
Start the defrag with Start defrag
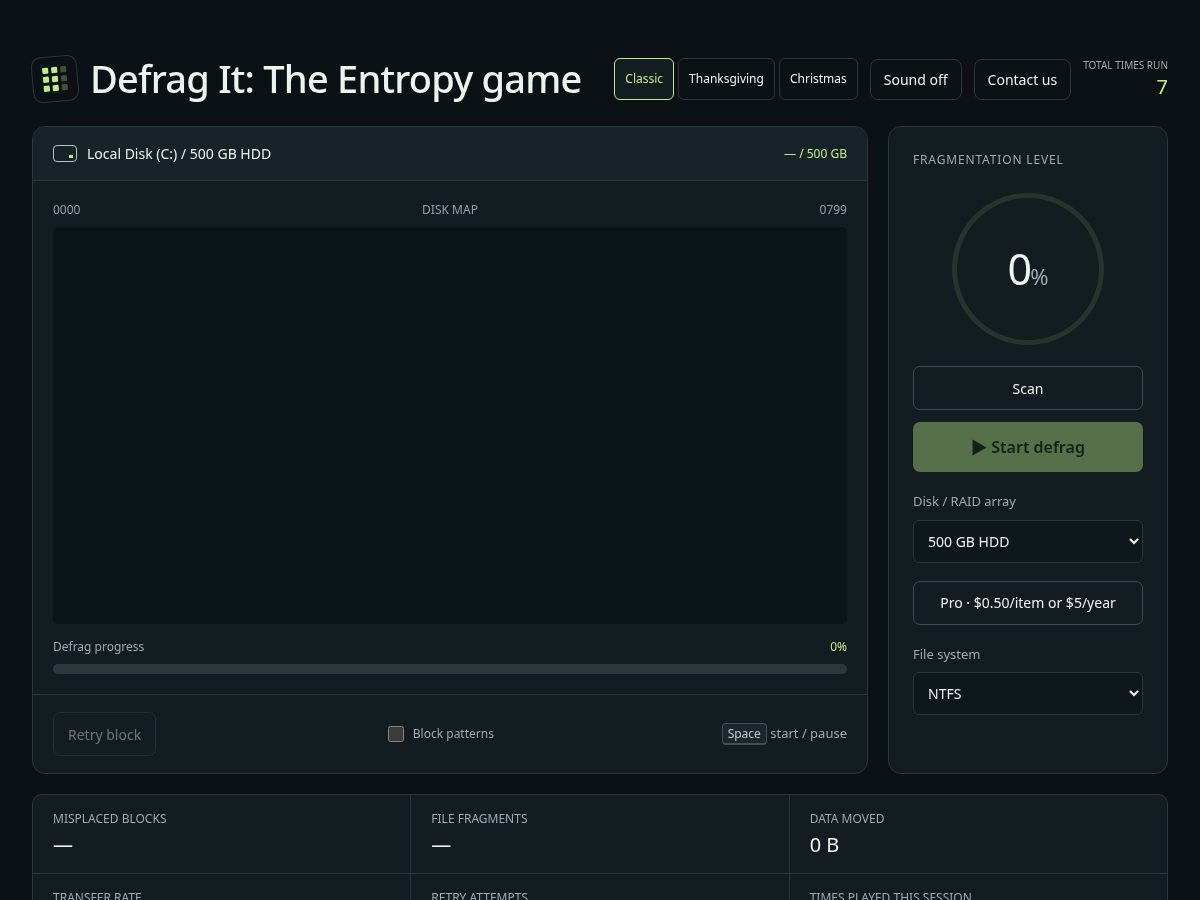point(1027,447)
